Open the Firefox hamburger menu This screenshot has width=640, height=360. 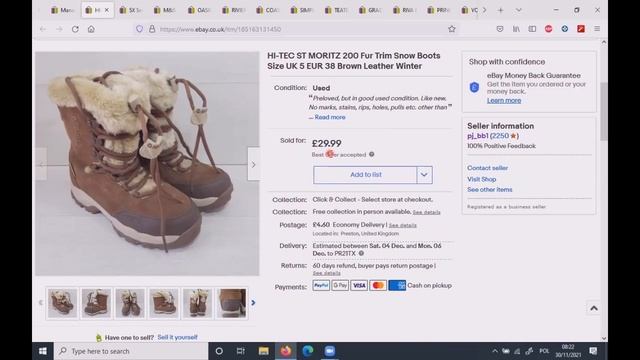[x=597, y=29]
